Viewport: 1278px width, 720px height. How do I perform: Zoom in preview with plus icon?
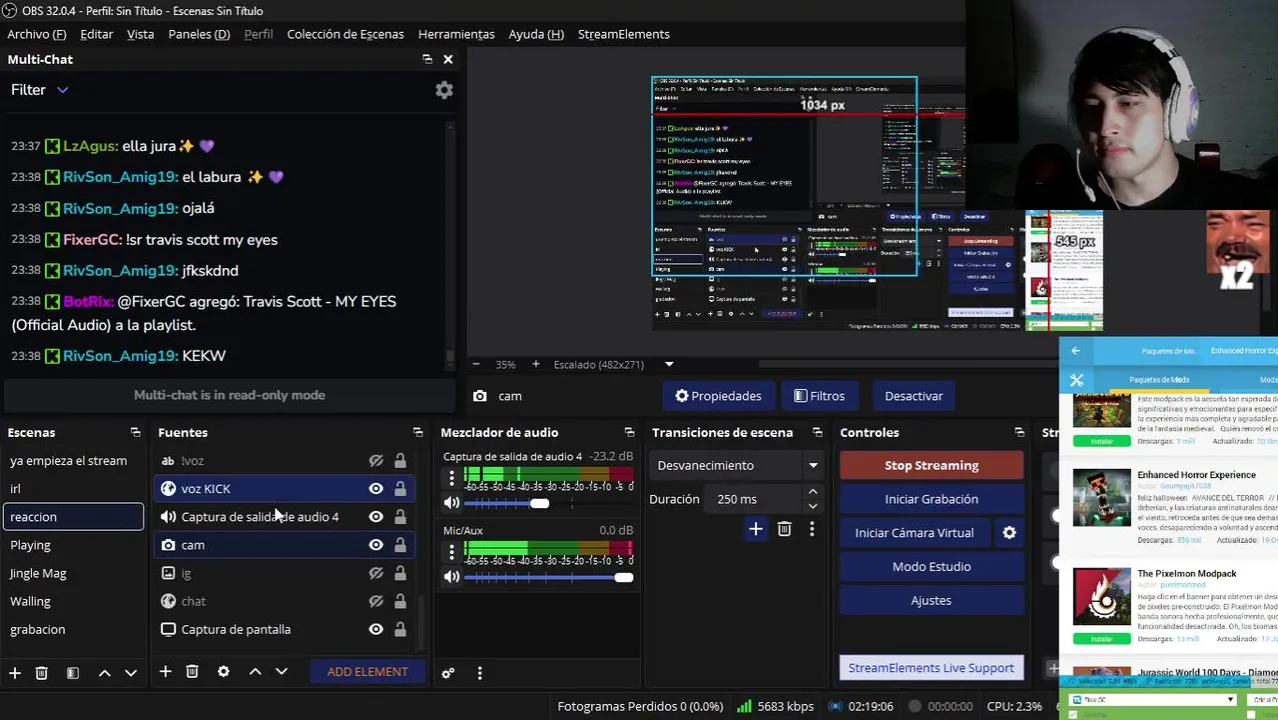[x=536, y=364]
